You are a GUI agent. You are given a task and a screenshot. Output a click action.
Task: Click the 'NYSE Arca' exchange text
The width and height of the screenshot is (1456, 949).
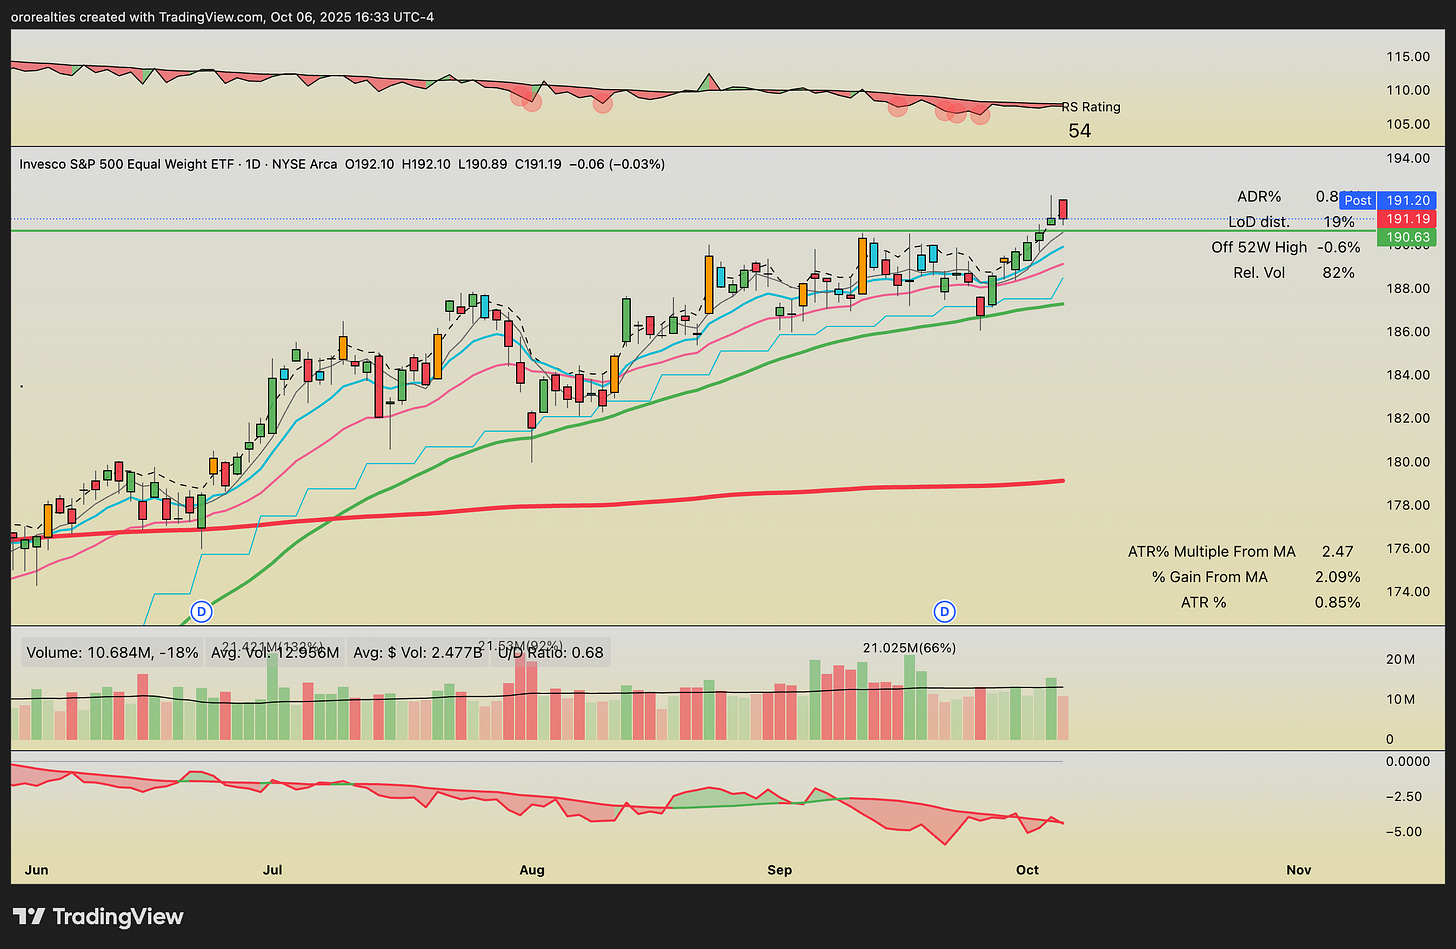(304, 164)
